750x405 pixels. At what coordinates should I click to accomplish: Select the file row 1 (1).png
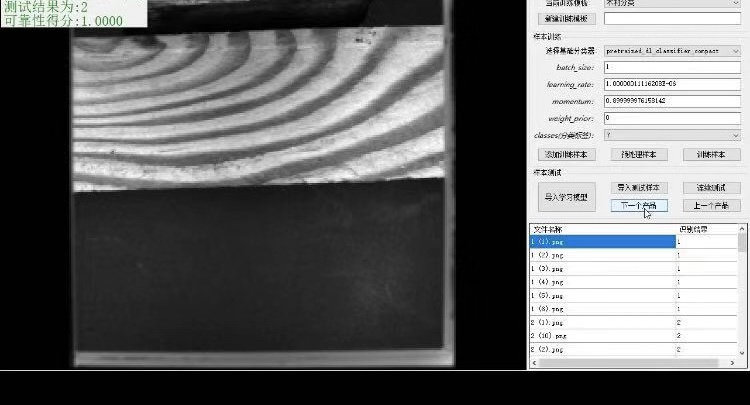point(634,242)
